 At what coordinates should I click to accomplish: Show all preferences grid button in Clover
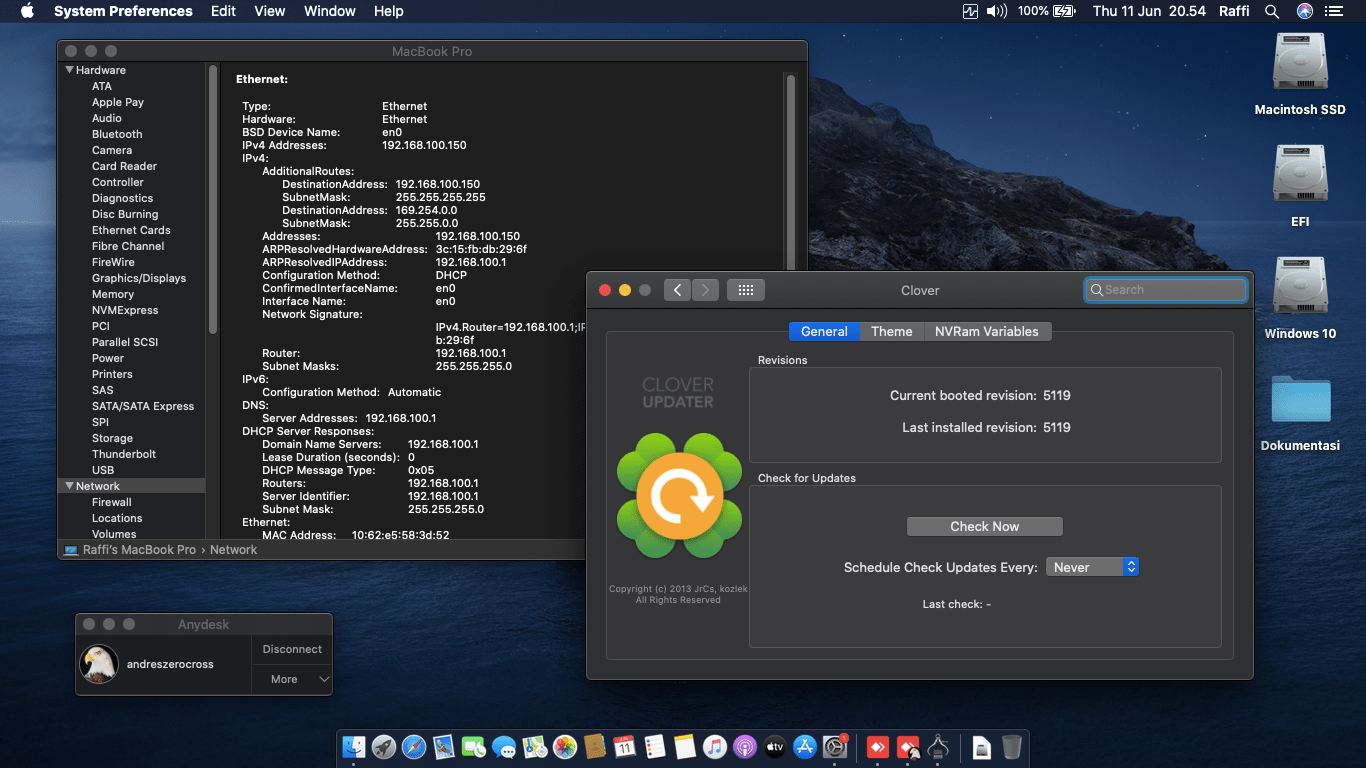tap(745, 290)
